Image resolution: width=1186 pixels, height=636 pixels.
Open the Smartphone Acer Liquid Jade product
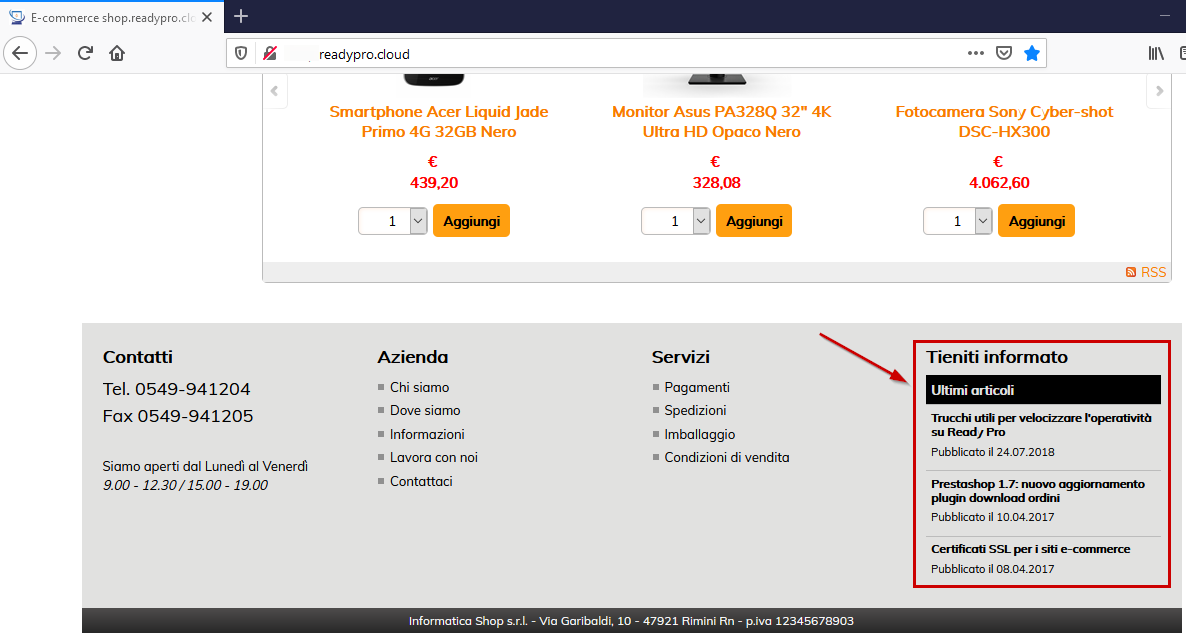[x=439, y=122]
